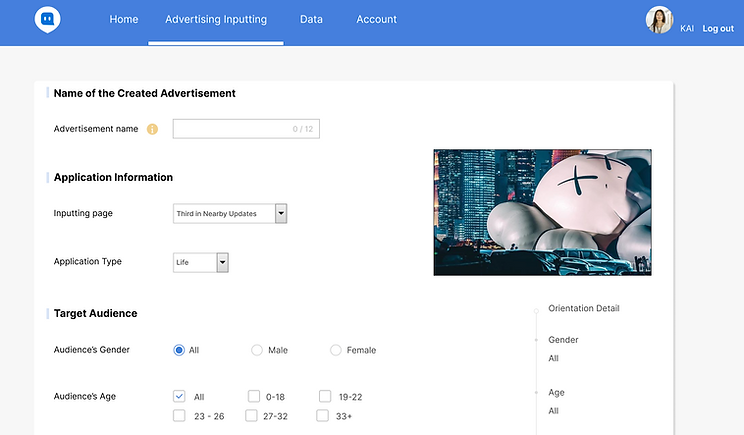
Task: Enable the 23 - 26 age checkbox
Action: click(x=179, y=416)
